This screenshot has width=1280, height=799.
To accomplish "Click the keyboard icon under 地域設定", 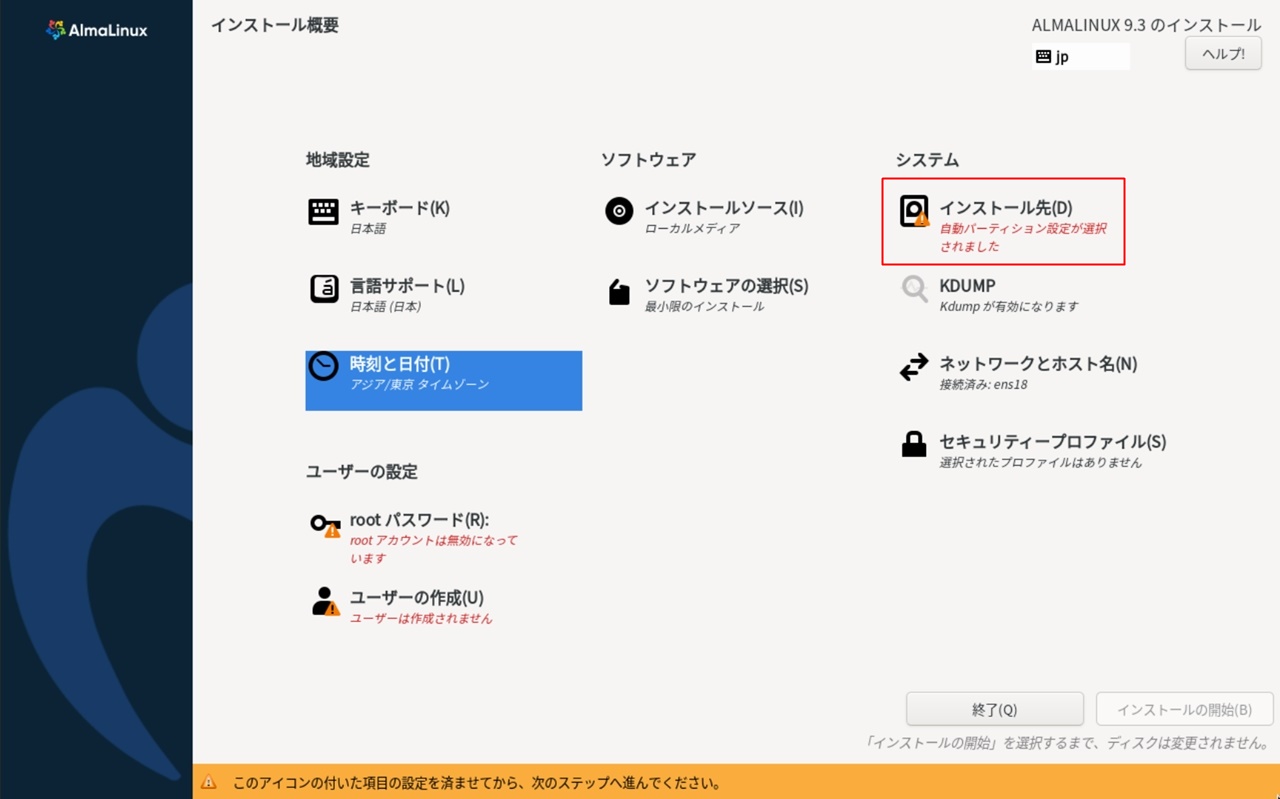I will 323,212.
